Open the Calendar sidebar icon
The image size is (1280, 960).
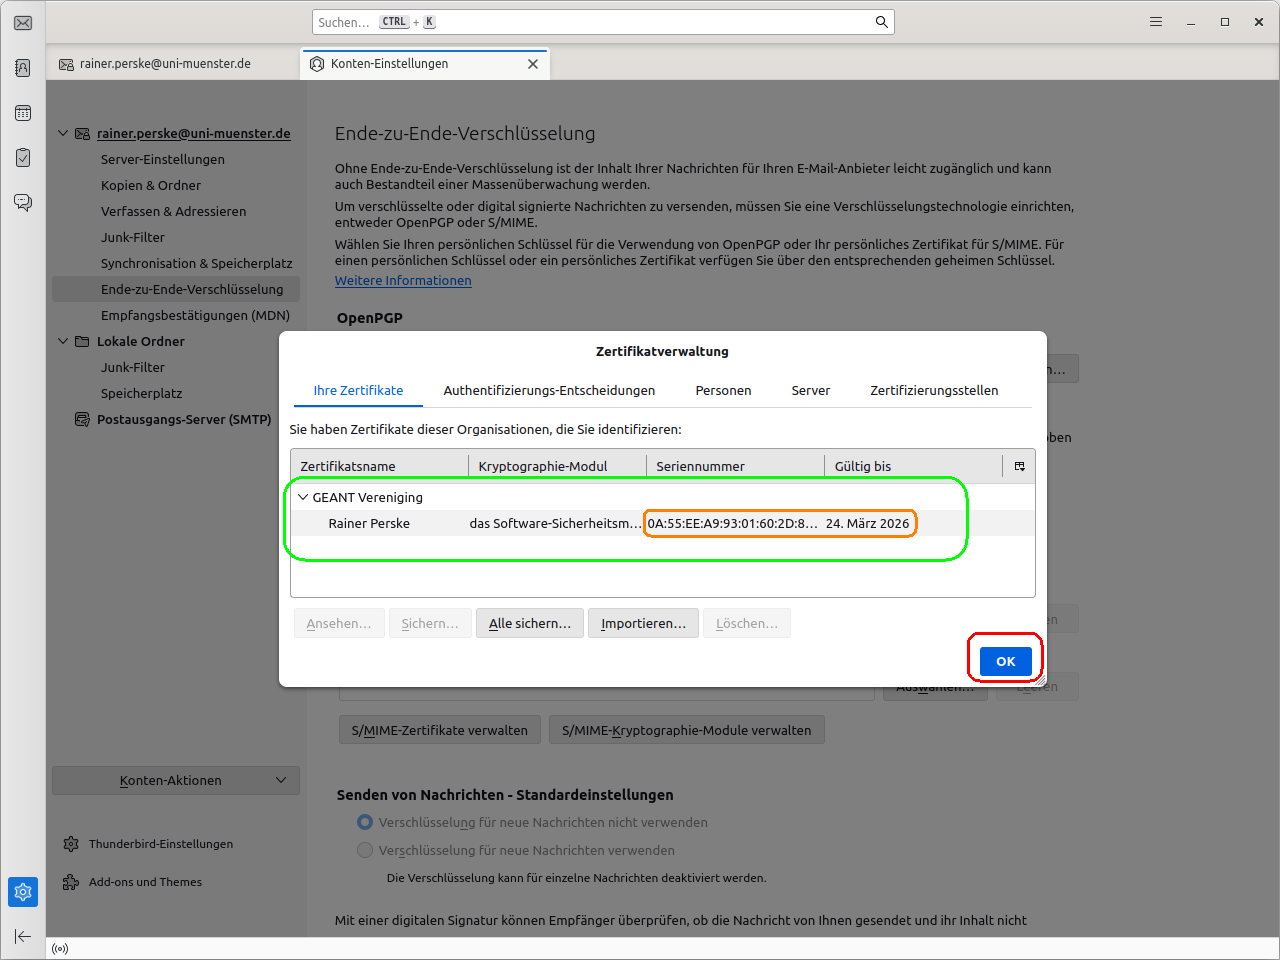tap(23, 113)
